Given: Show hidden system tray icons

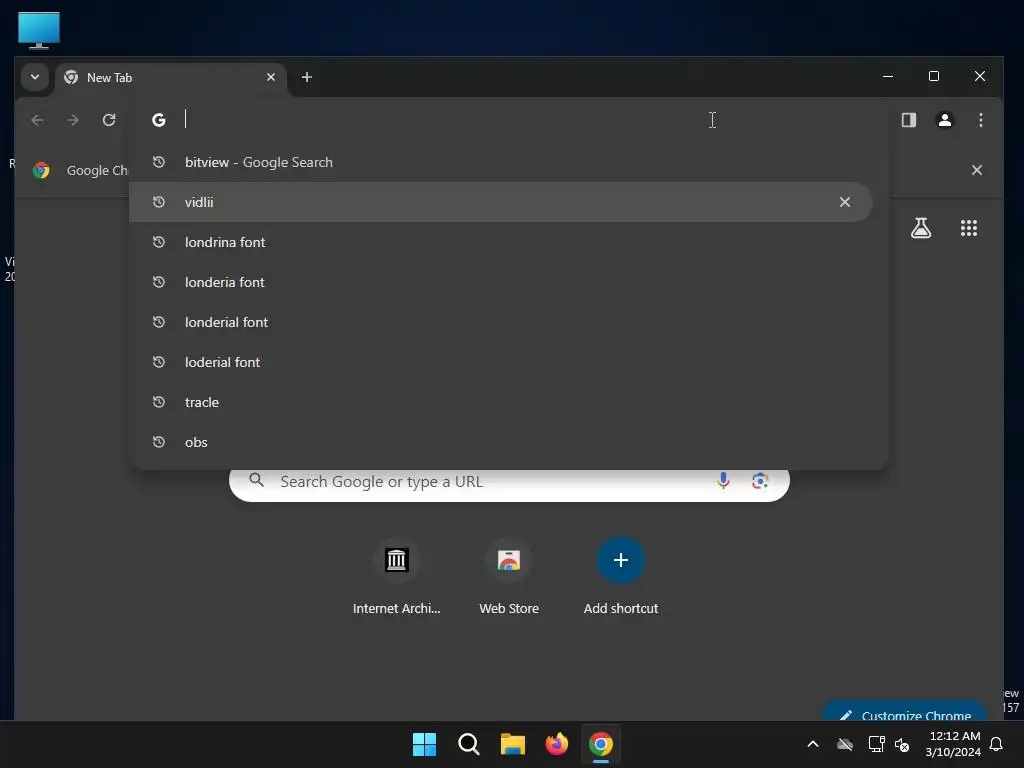Looking at the screenshot, I should point(813,744).
